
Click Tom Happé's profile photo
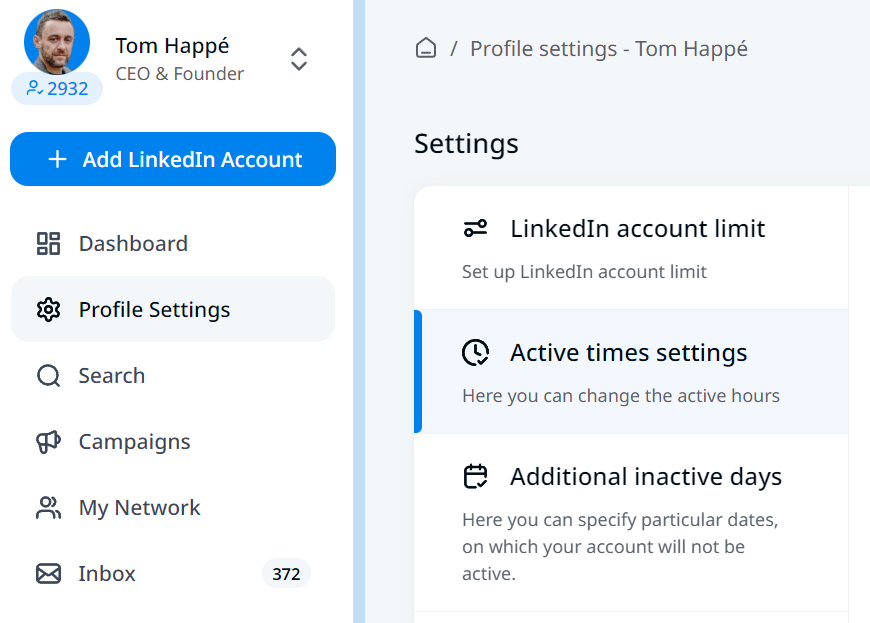pyautogui.click(x=57, y=42)
